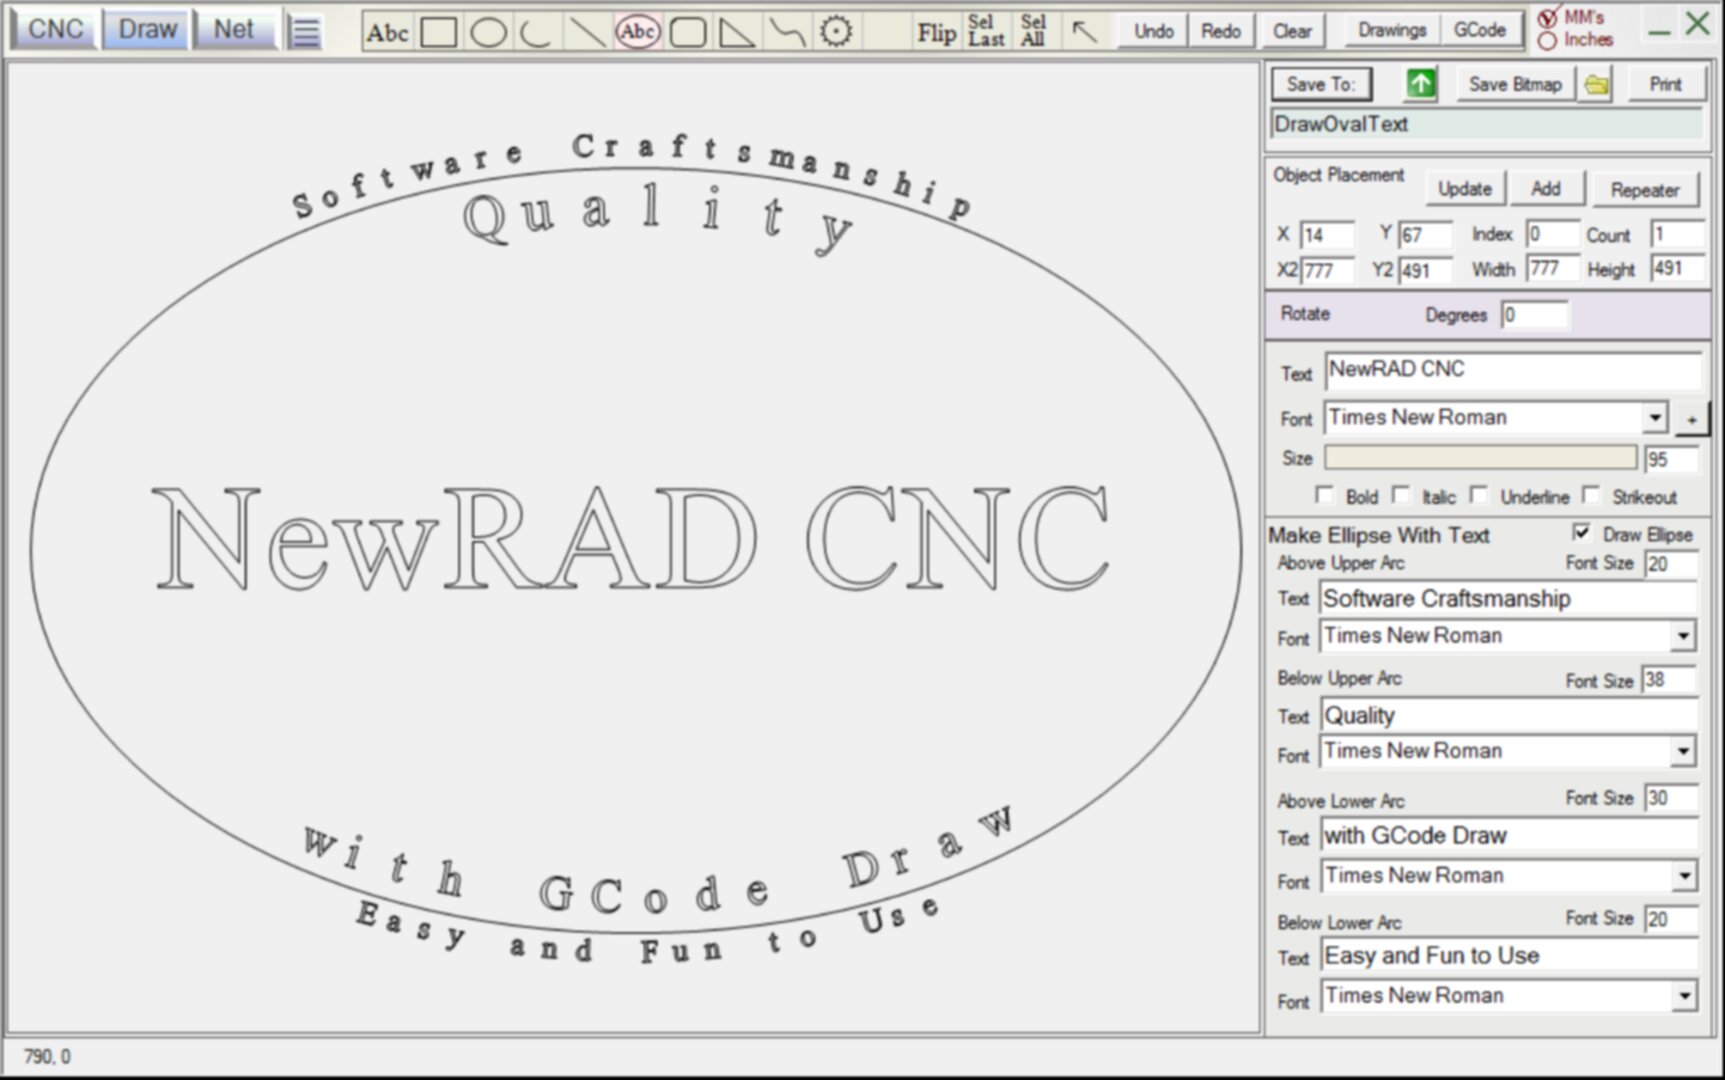Screen dimensions: 1725x1080
Task: Click the Width value field
Action: (x=1553, y=269)
